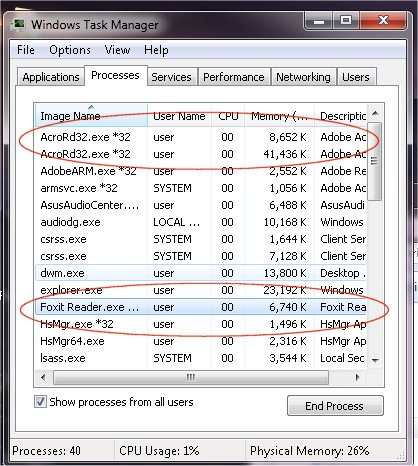Select the Processes tab

(x=115, y=75)
